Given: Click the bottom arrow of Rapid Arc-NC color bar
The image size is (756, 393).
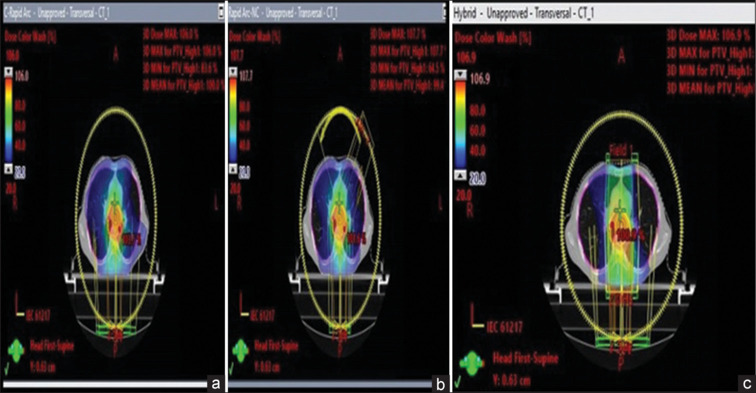Looking at the screenshot, I should coord(233,169).
